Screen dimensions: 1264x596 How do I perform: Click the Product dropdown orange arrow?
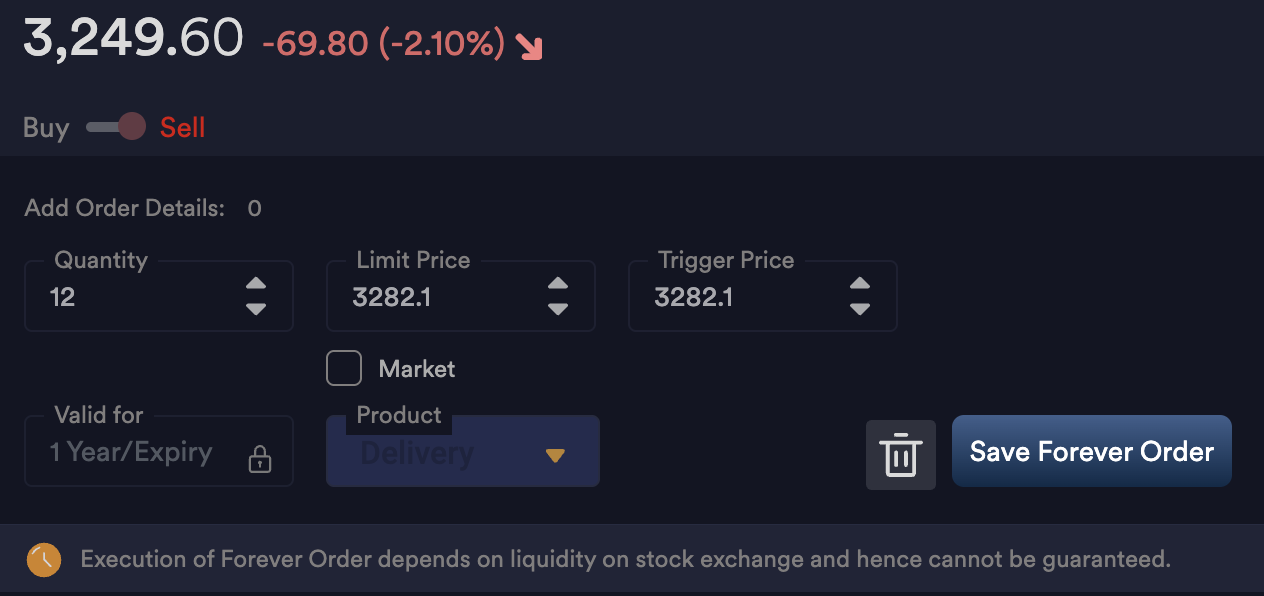[x=556, y=456]
